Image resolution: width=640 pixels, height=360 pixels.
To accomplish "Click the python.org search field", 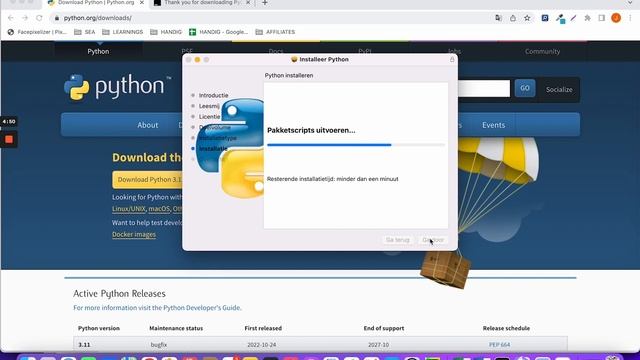I will point(483,89).
